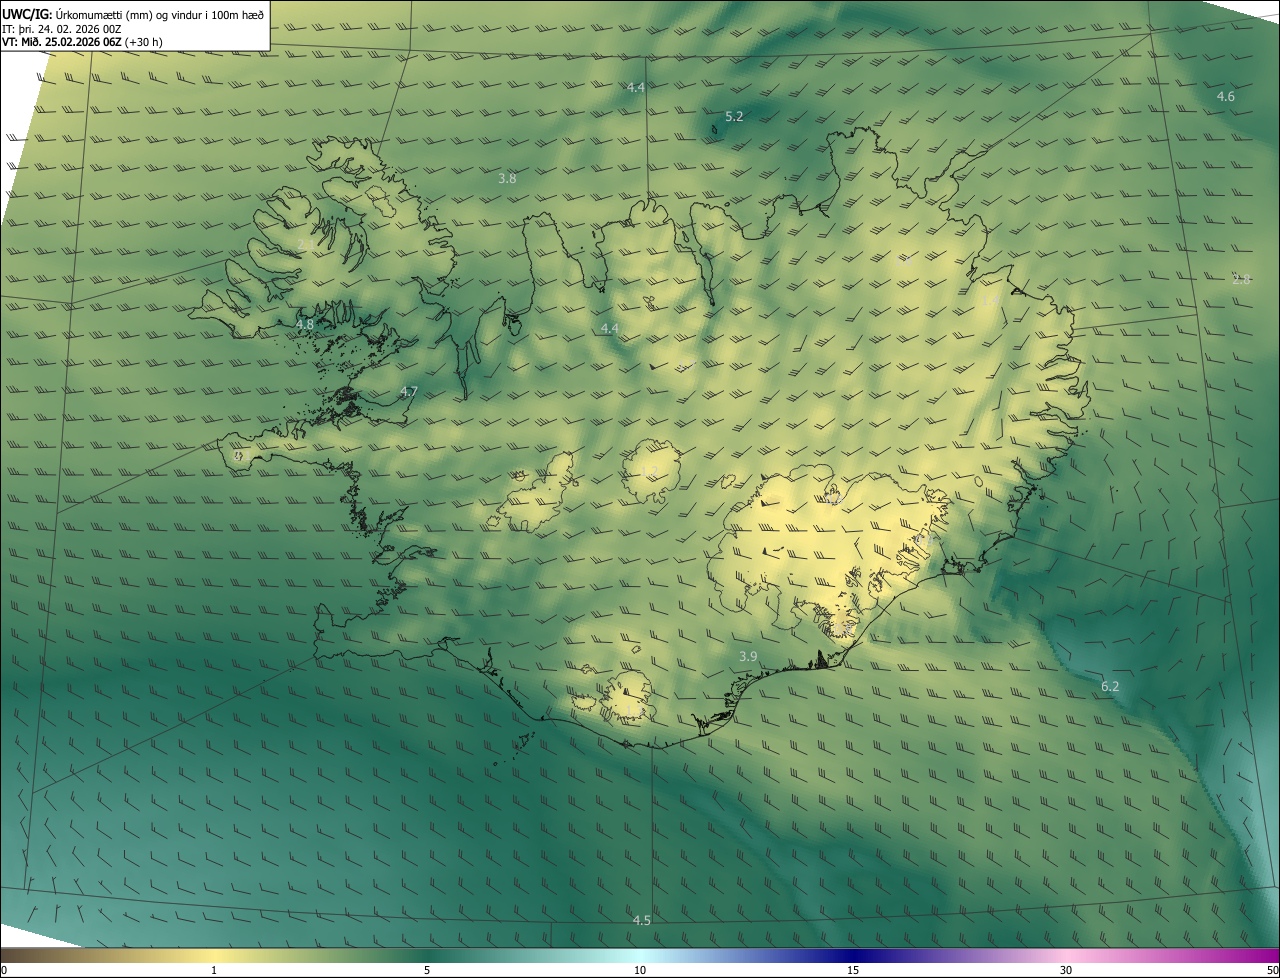Click the 4.7 value label

408,392
